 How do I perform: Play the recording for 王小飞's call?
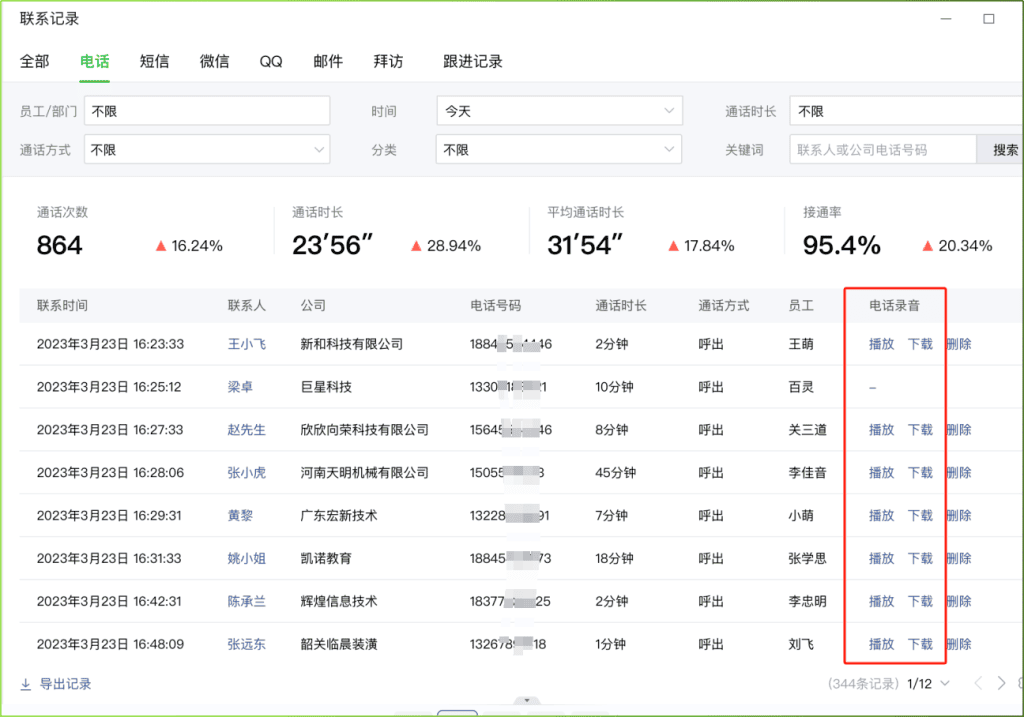(x=881, y=344)
